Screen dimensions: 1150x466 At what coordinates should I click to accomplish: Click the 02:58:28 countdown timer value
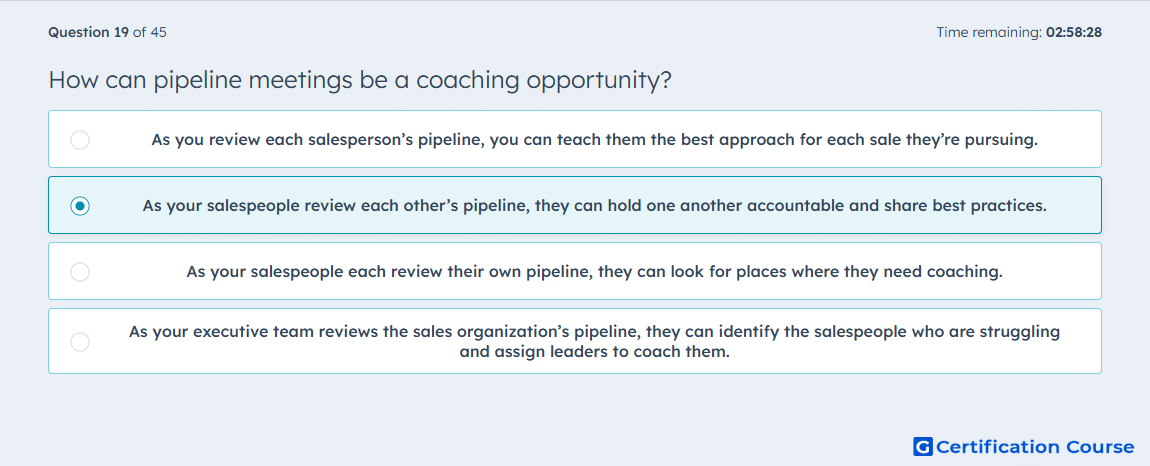coord(1074,32)
